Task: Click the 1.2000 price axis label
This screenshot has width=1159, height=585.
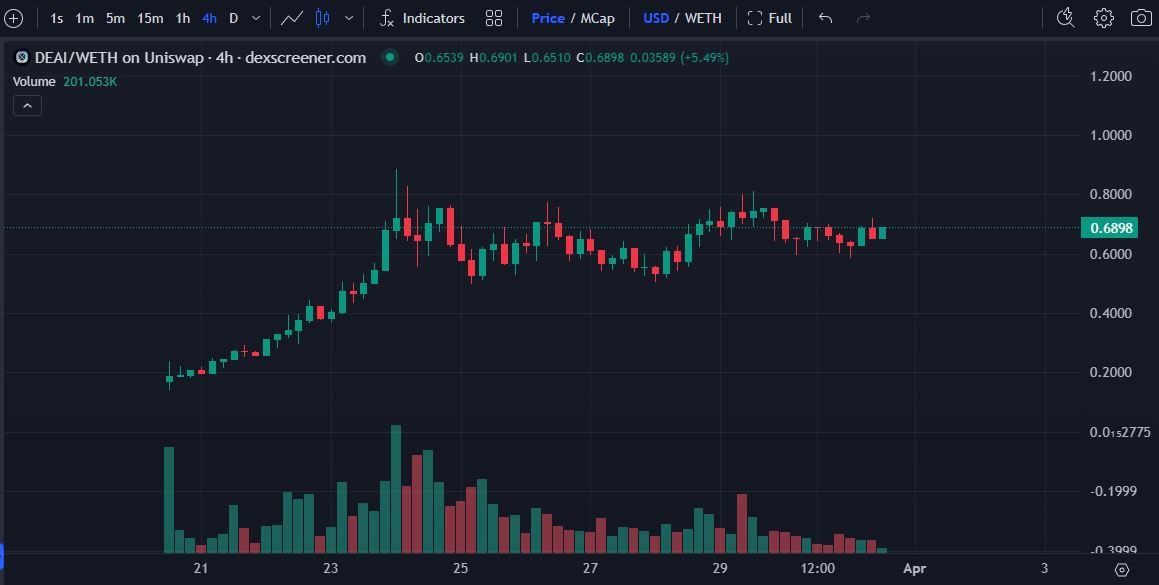Action: click(1110, 76)
